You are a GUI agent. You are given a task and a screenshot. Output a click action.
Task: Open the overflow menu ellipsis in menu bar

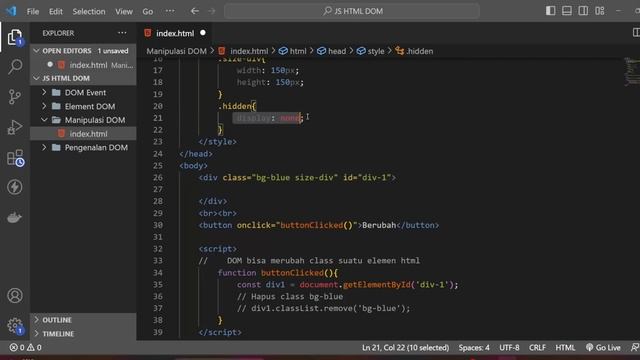point(170,11)
